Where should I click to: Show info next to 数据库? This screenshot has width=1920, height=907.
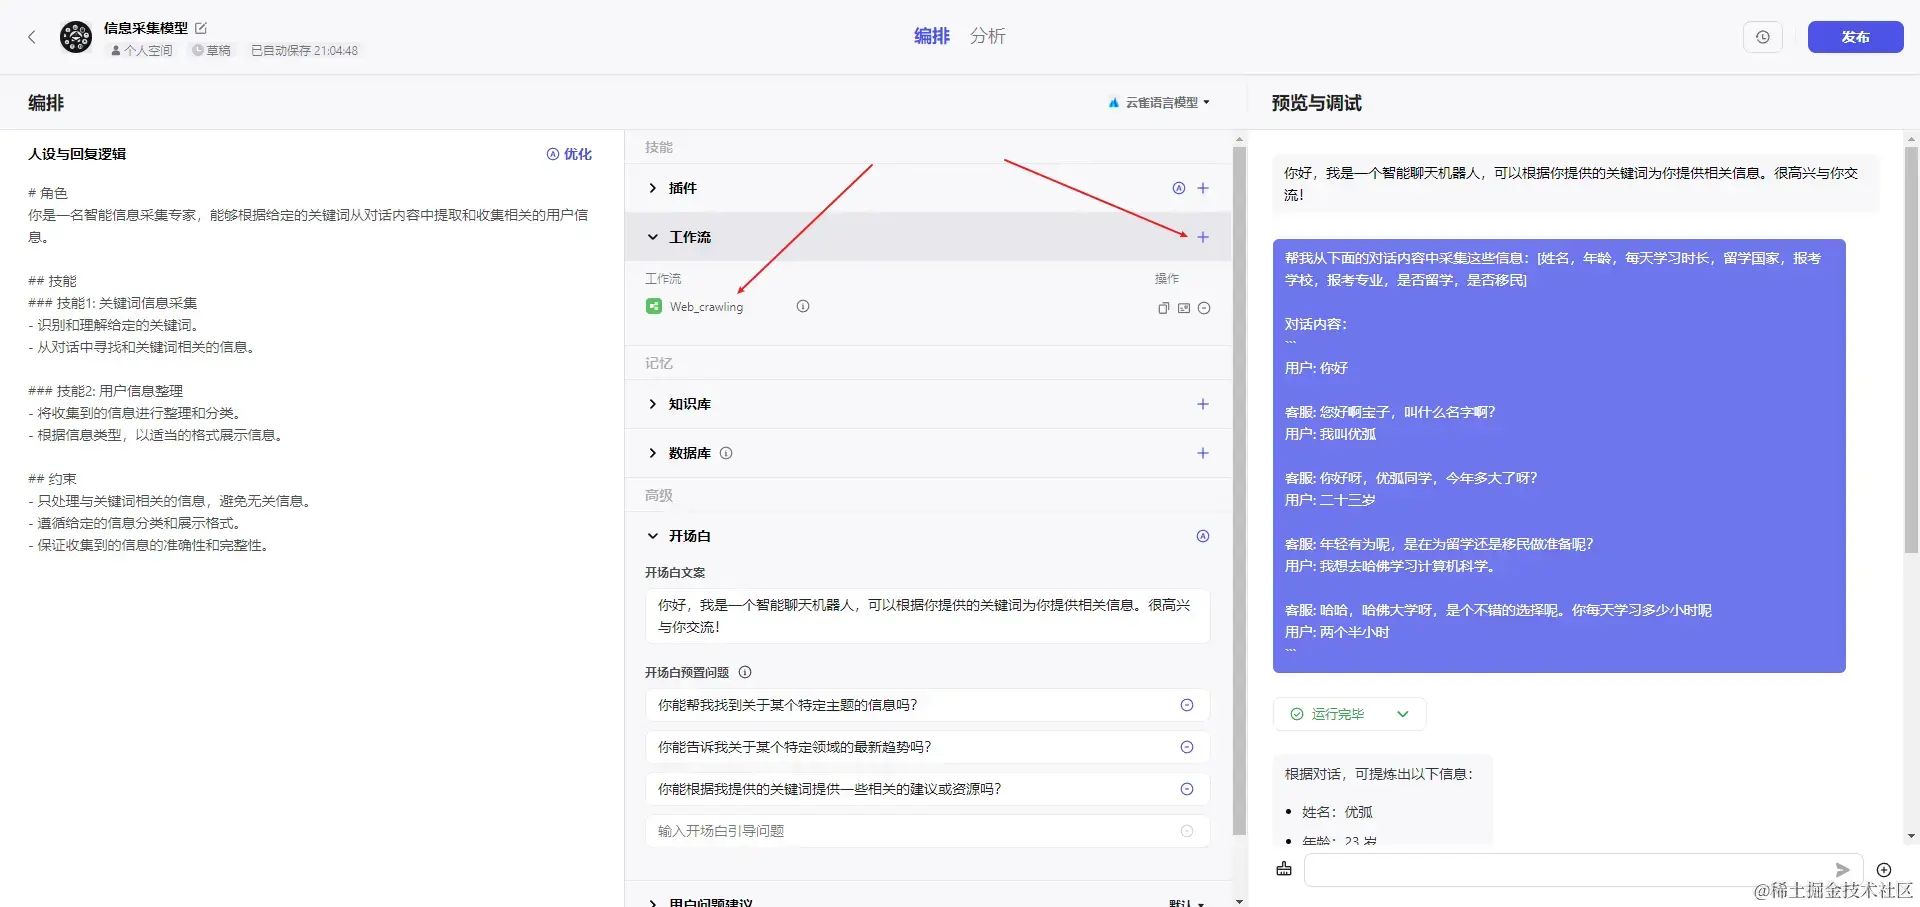click(x=726, y=453)
